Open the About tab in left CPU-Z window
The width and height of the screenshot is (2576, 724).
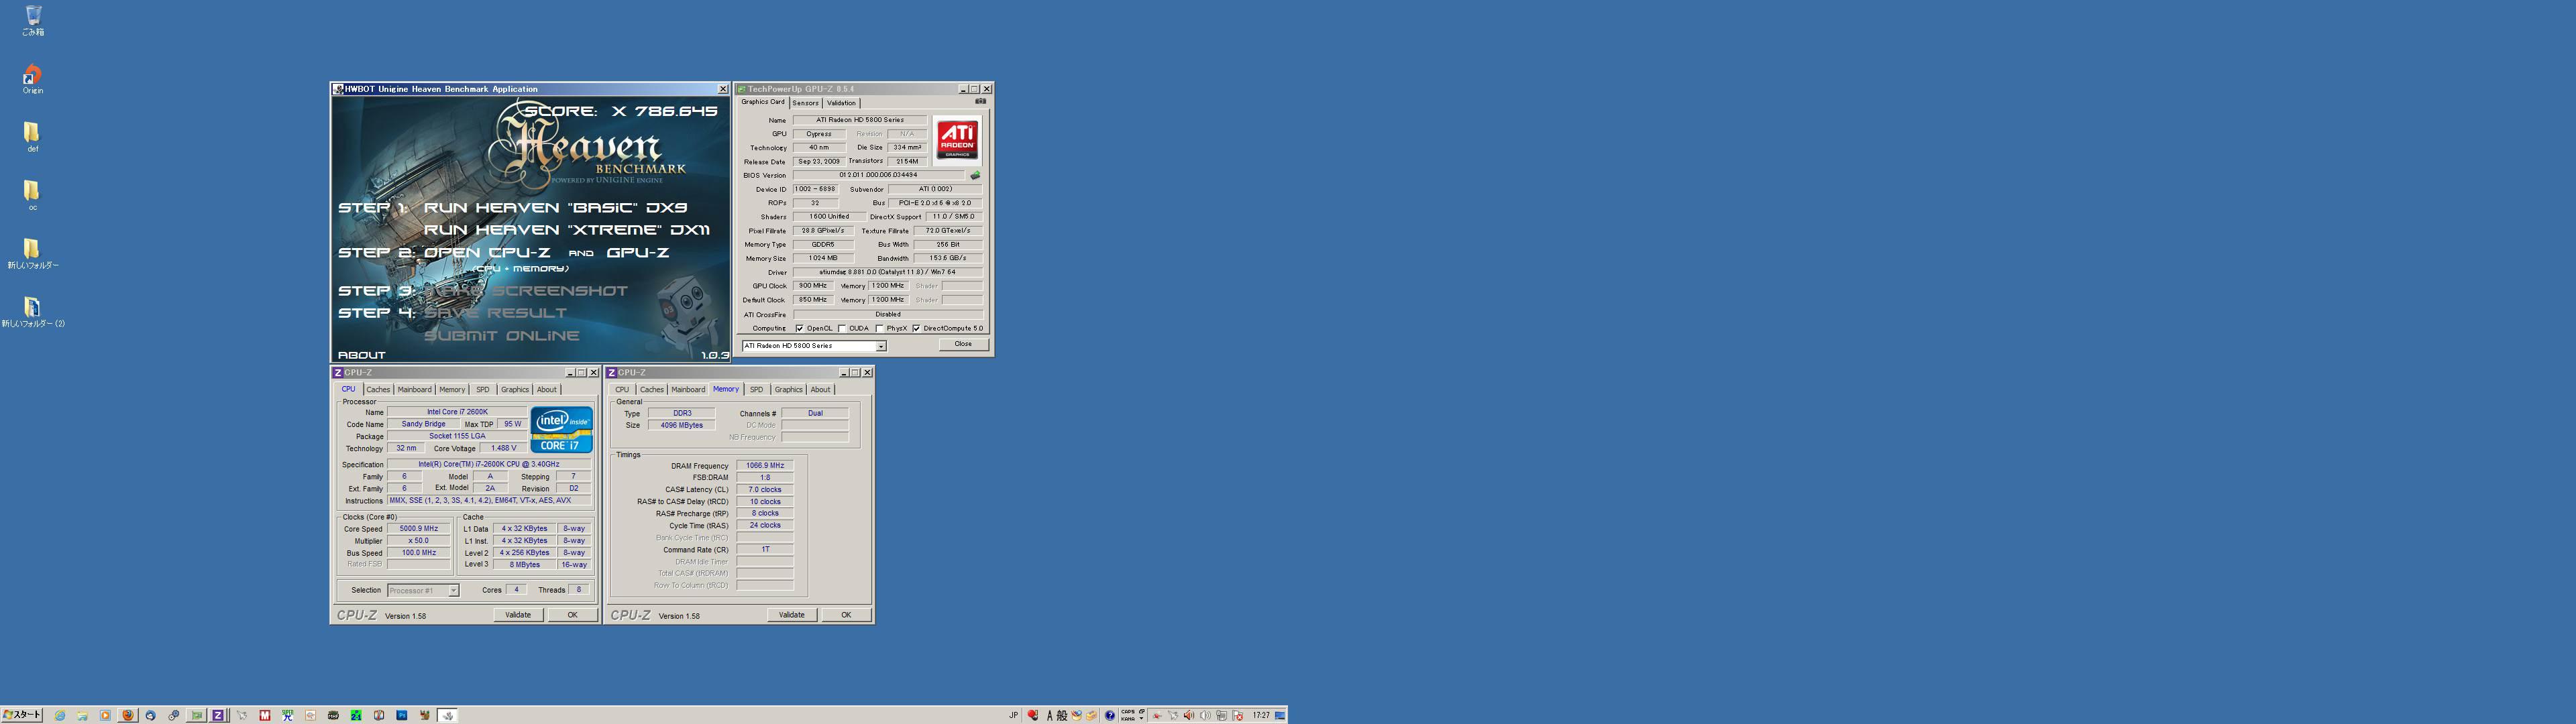pos(547,390)
